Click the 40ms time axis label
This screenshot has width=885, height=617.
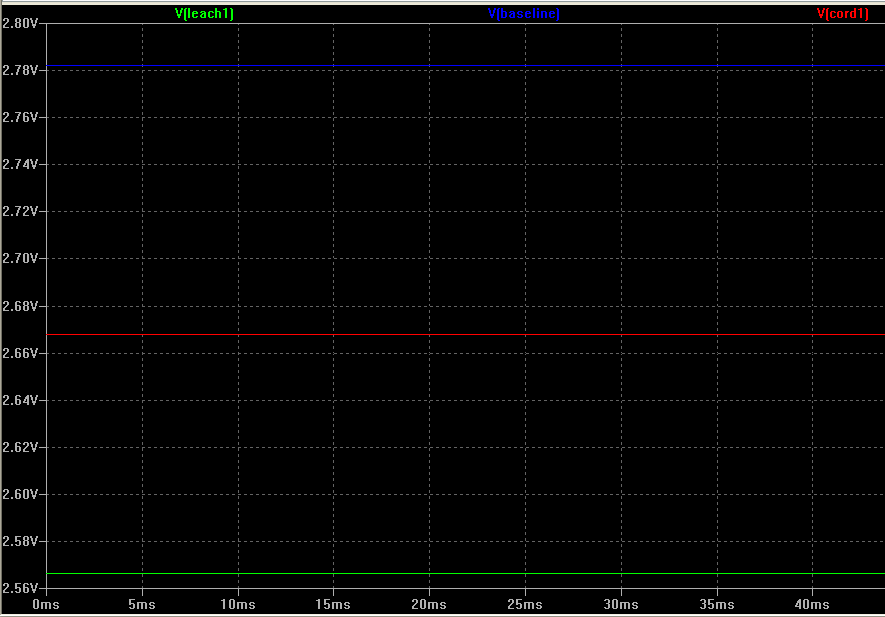[812, 605]
